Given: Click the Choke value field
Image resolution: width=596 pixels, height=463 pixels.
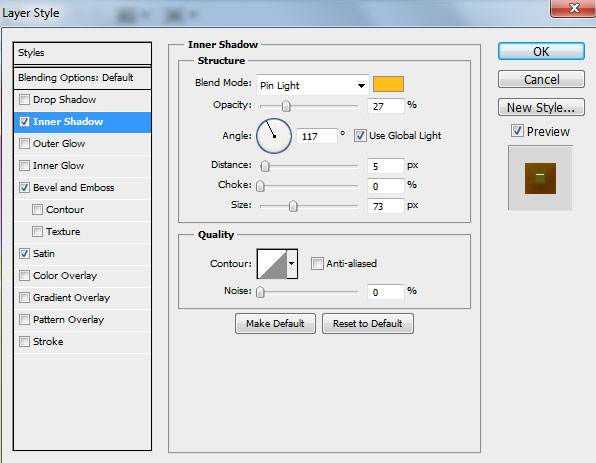Looking at the screenshot, I should coord(385,186).
